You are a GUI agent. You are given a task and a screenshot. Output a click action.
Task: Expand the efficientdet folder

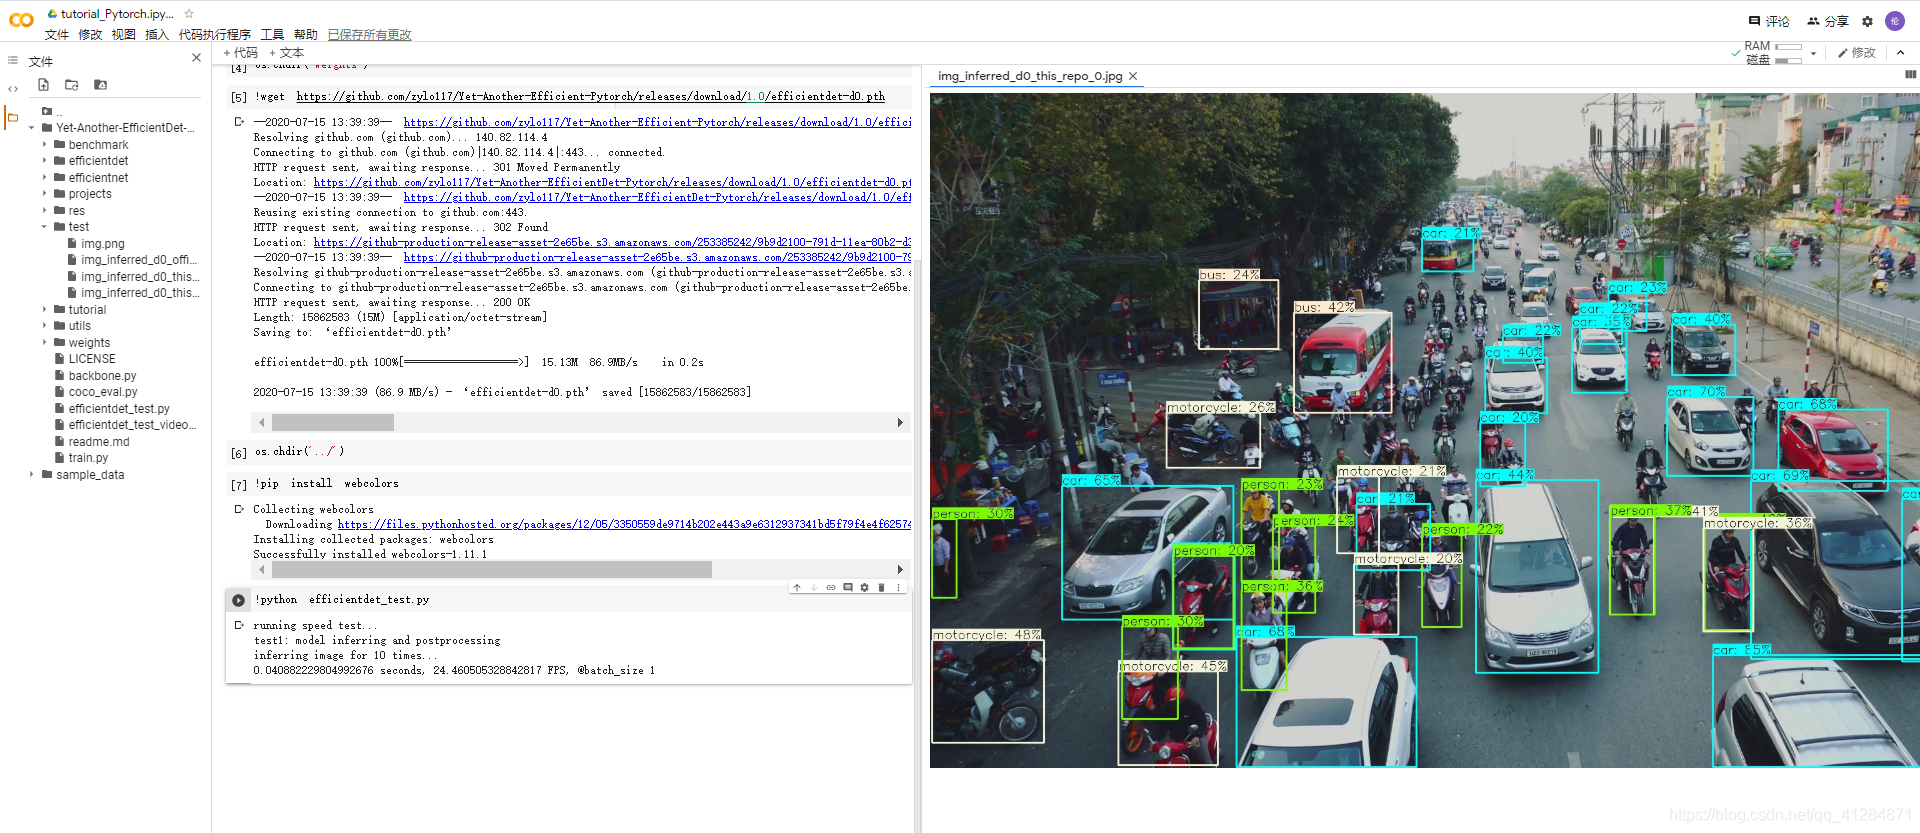(x=45, y=161)
